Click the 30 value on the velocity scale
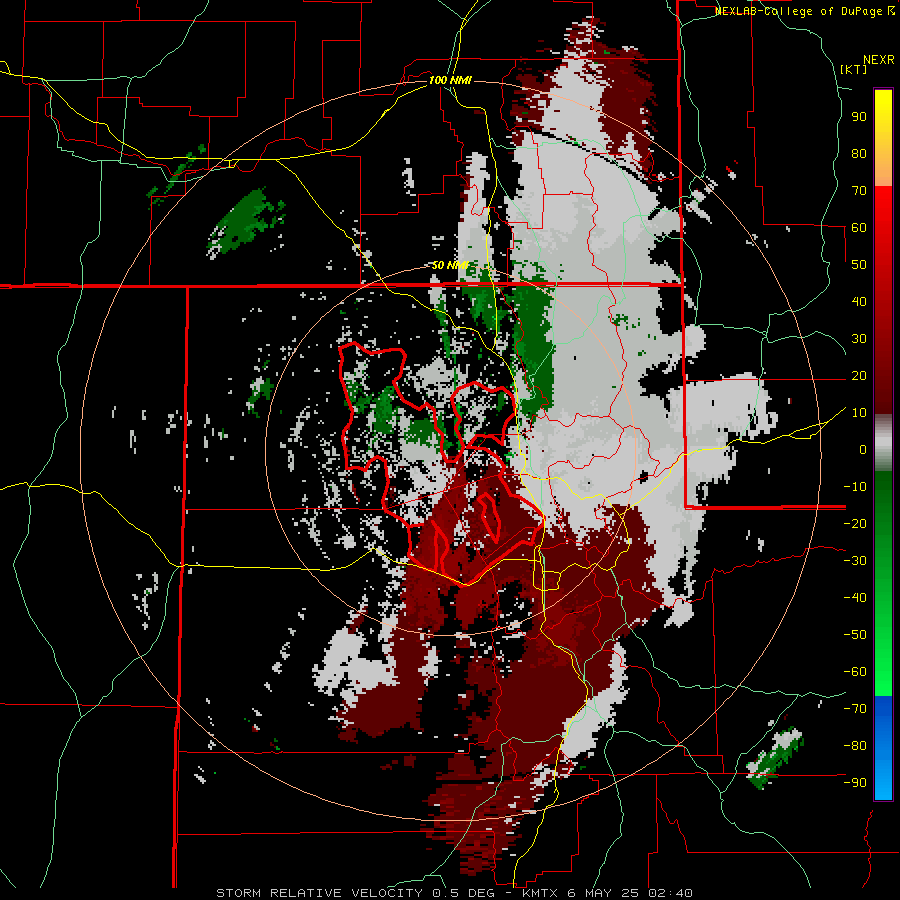 [x=859, y=339]
